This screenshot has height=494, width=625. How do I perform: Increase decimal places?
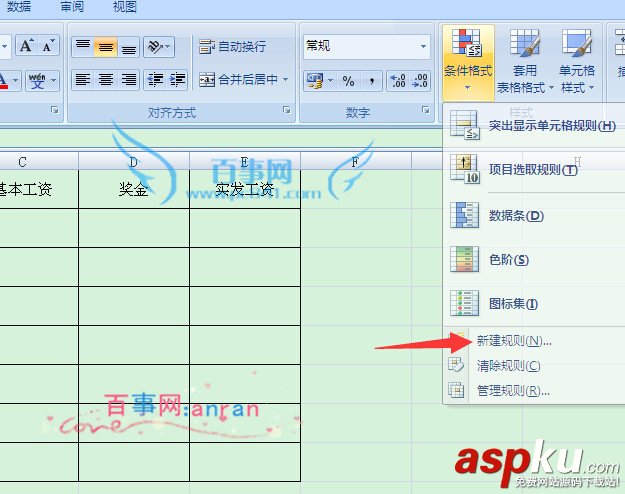[398, 81]
